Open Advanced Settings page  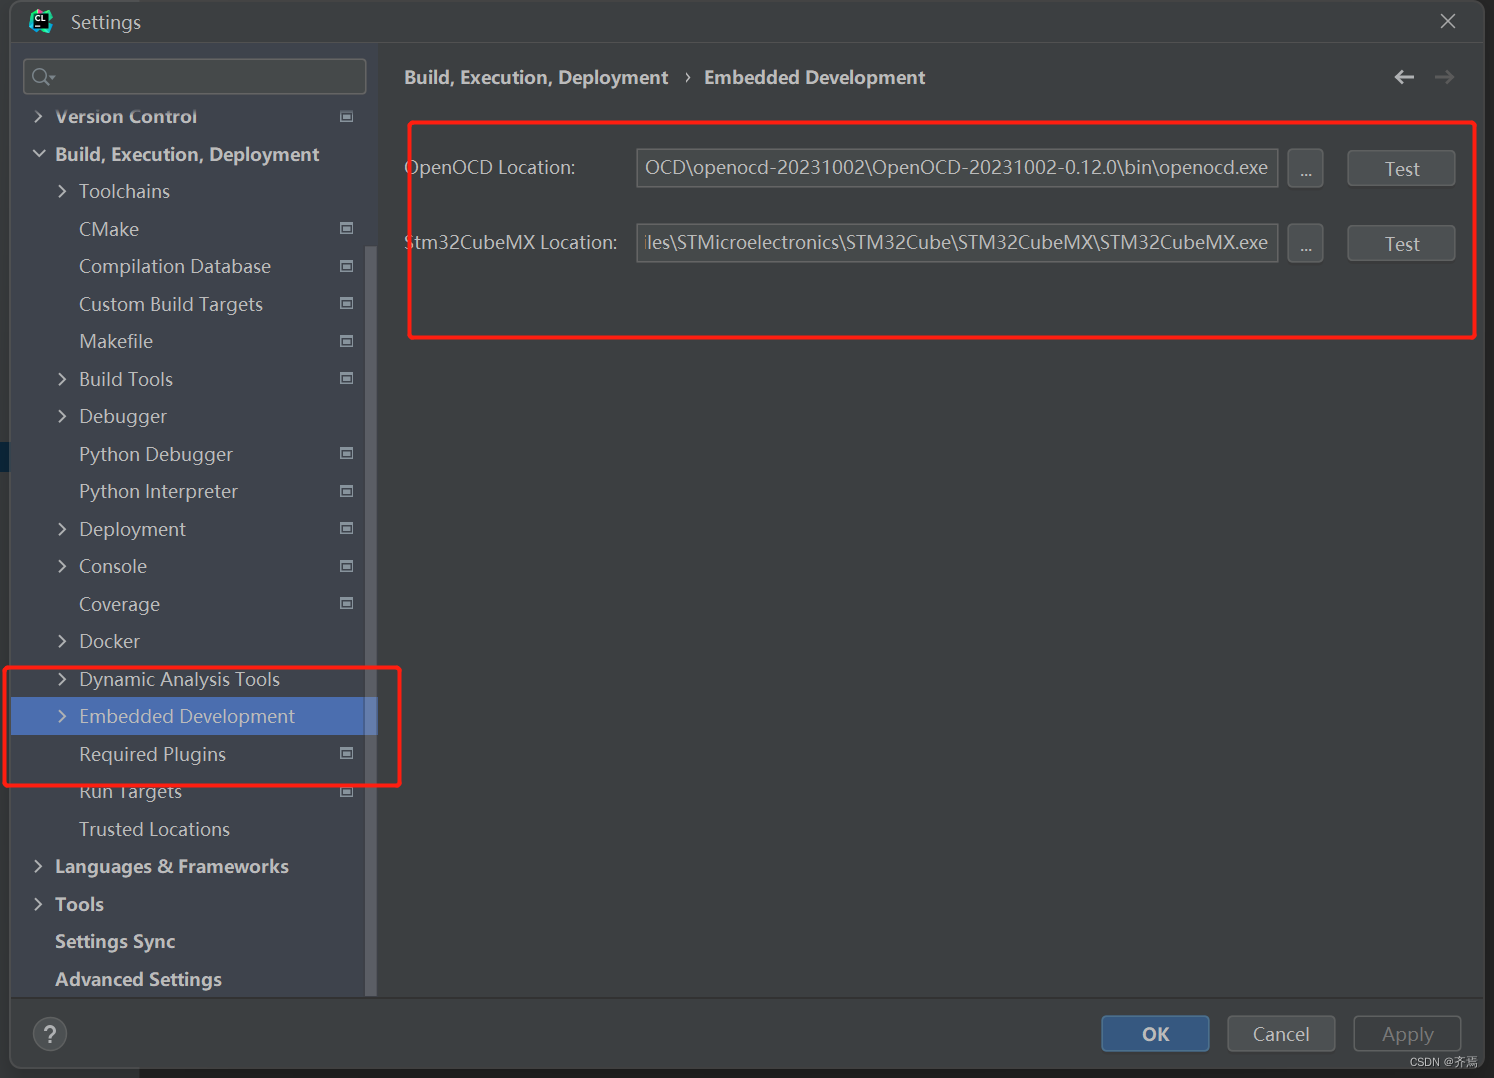coord(138,979)
